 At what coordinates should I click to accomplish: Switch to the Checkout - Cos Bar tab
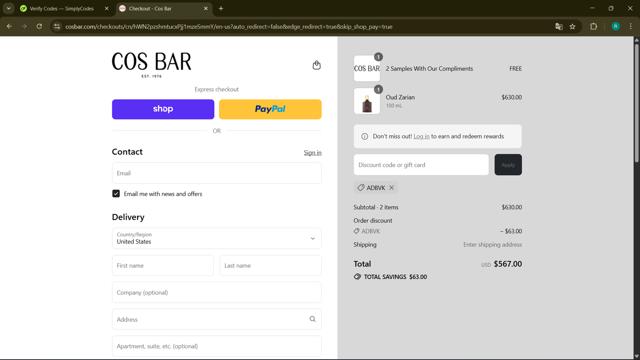(x=163, y=8)
